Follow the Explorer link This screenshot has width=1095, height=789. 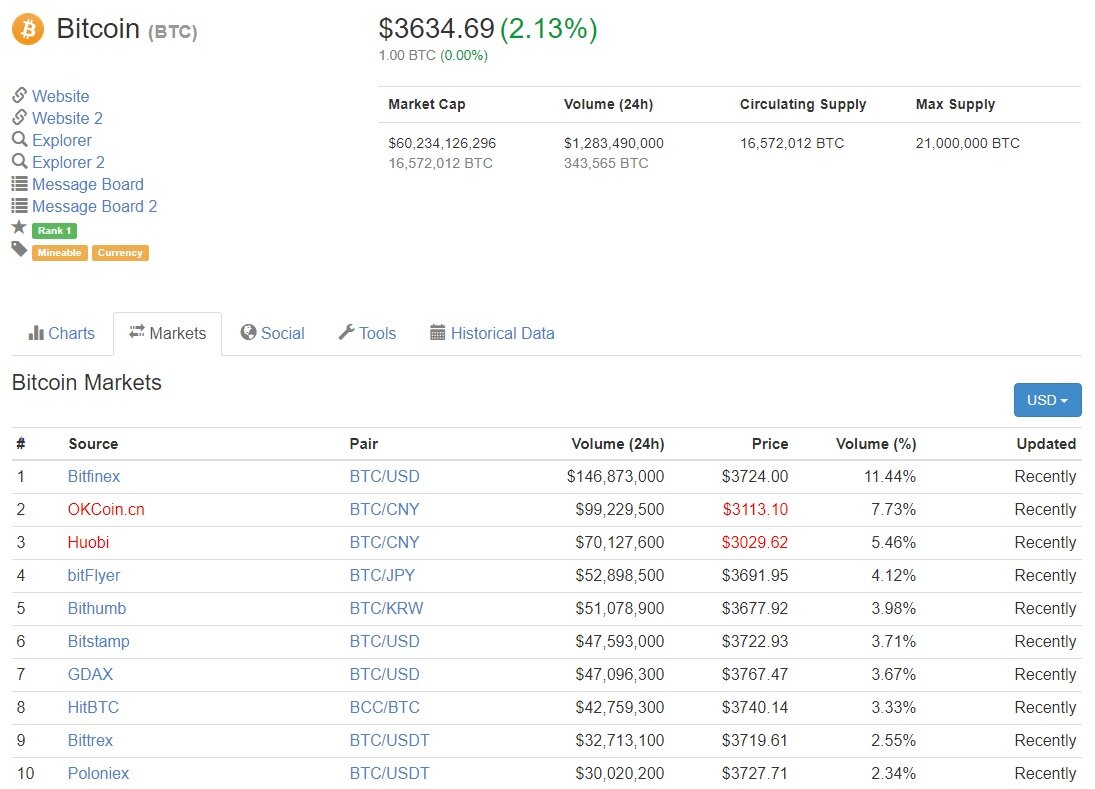[61, 140]
